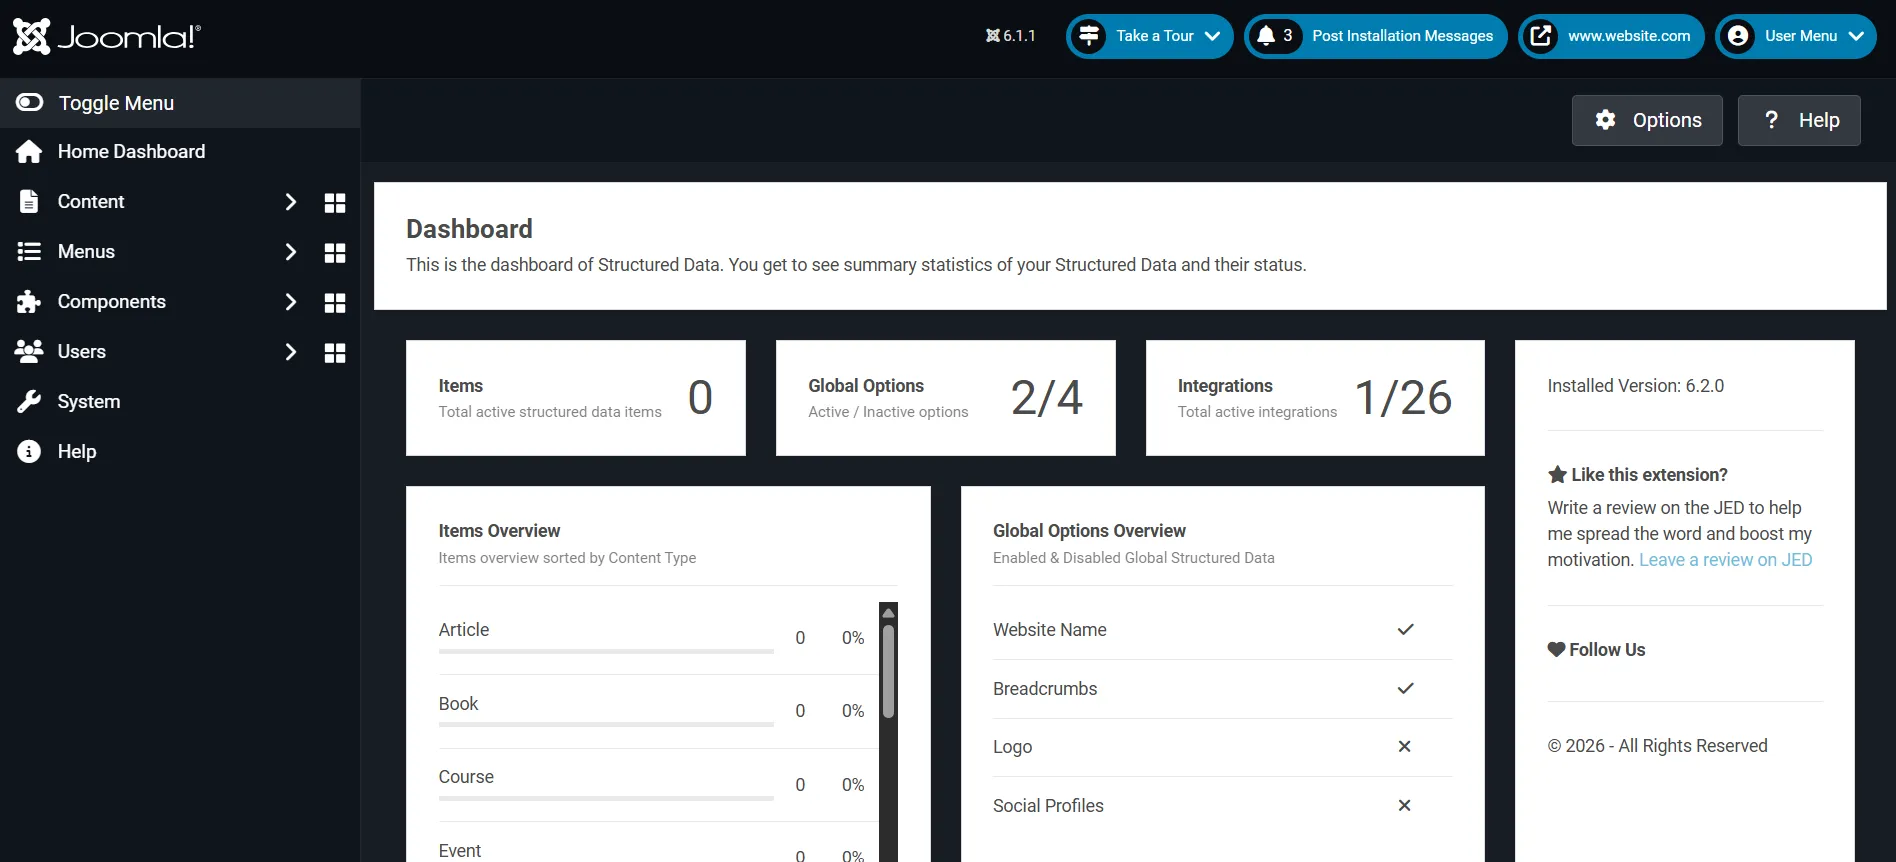Open the Content dashboard grid icon
The width and height of the screenshot is (1896, 862).
[335, 203]
